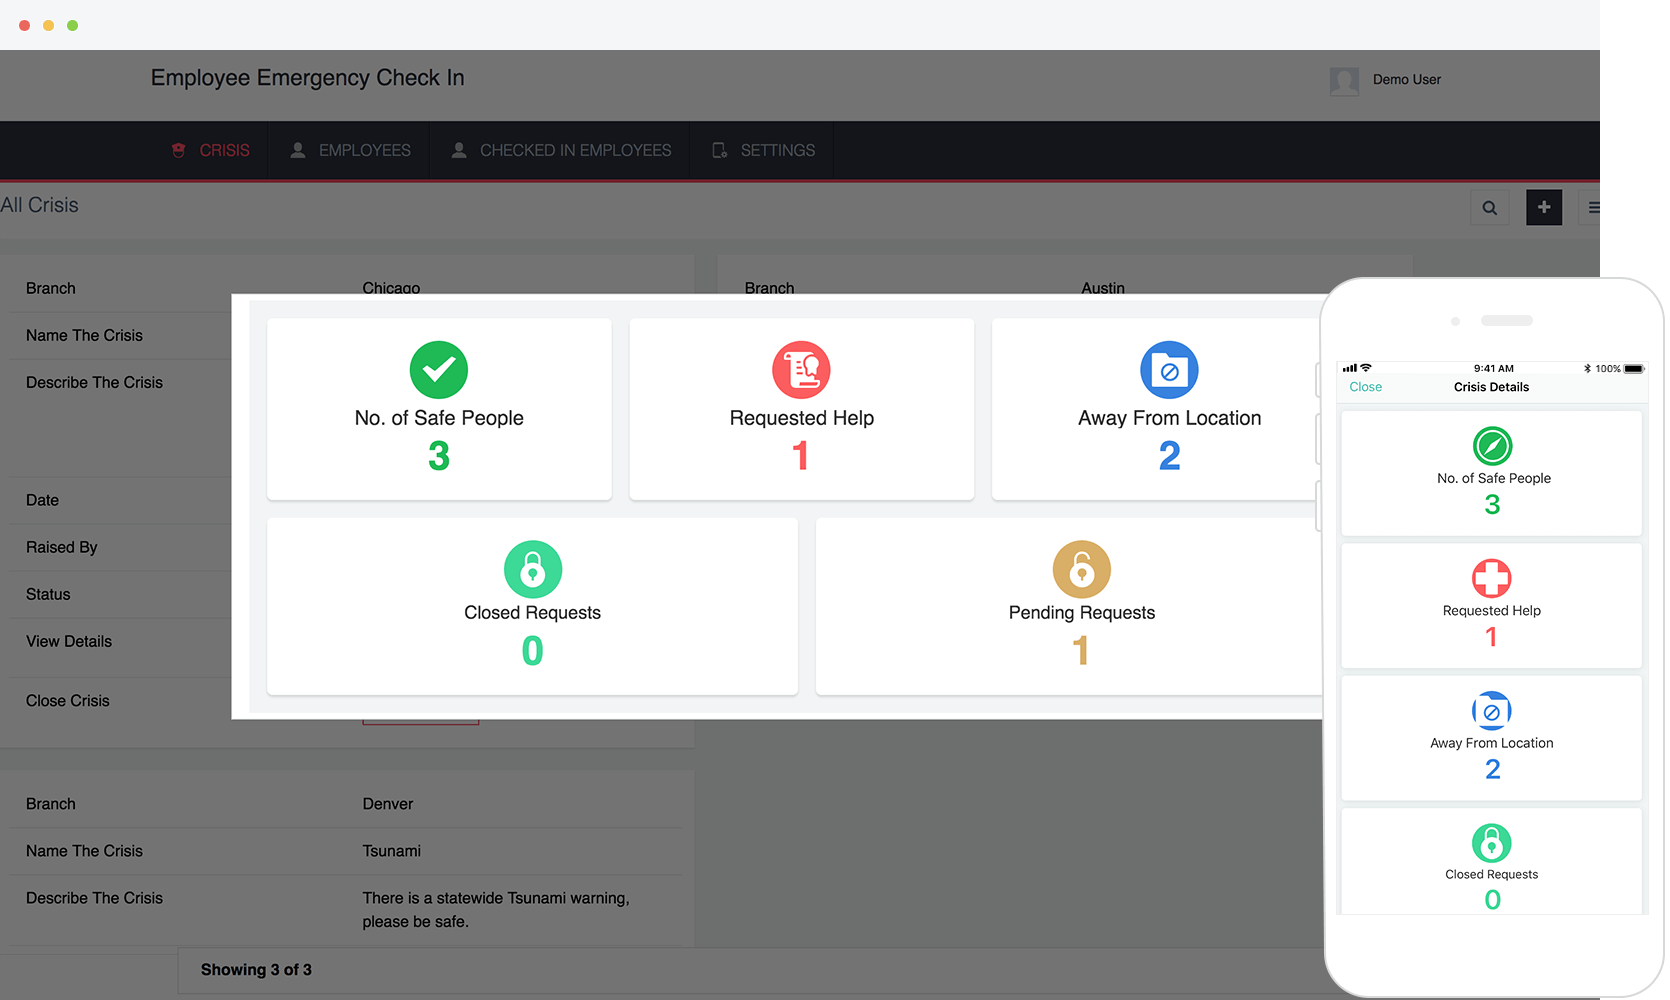The image size is (1670, 1000).
Task: Click Close Crisis row label in Chicago card
Action: [68, 701]
